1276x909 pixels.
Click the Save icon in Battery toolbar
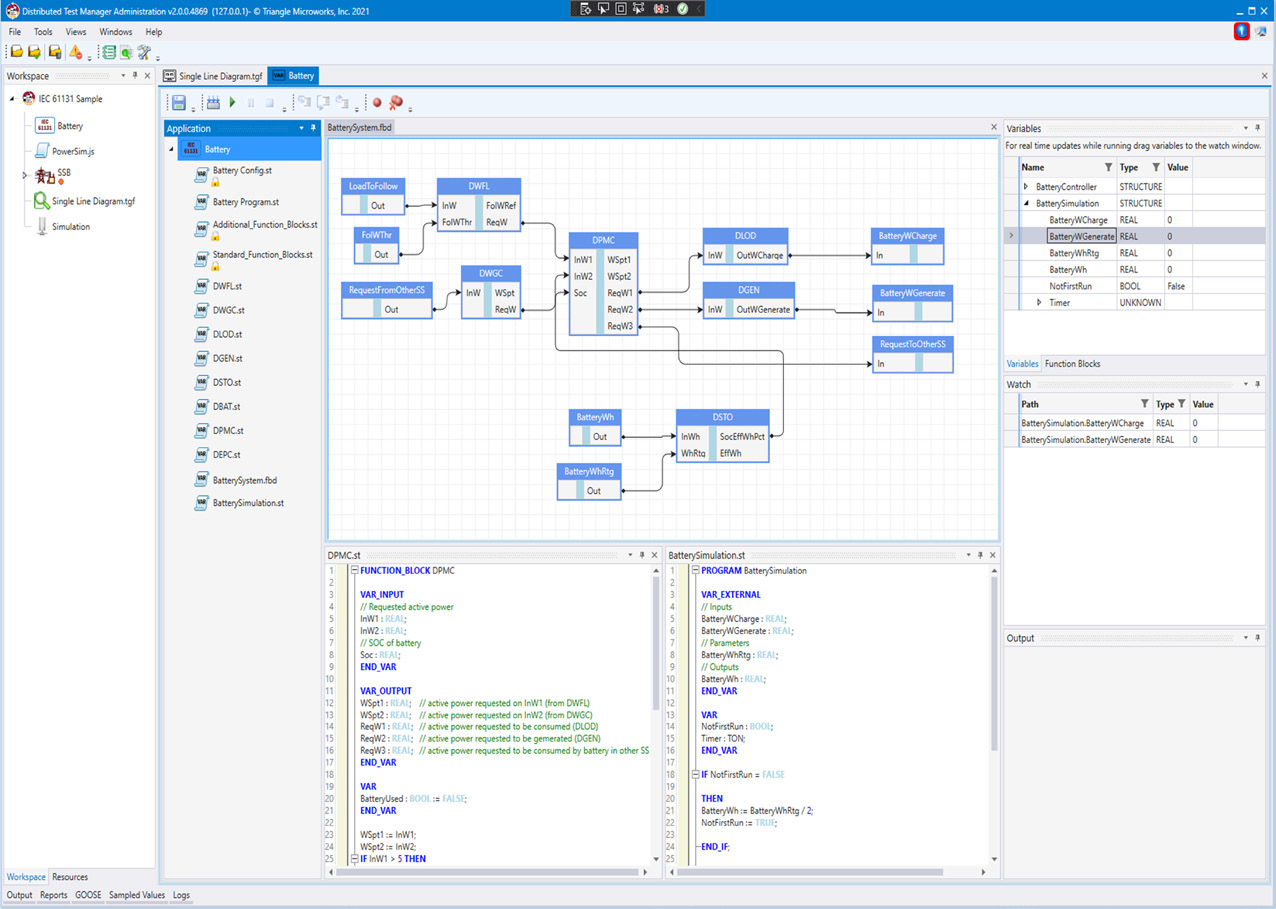179,102
